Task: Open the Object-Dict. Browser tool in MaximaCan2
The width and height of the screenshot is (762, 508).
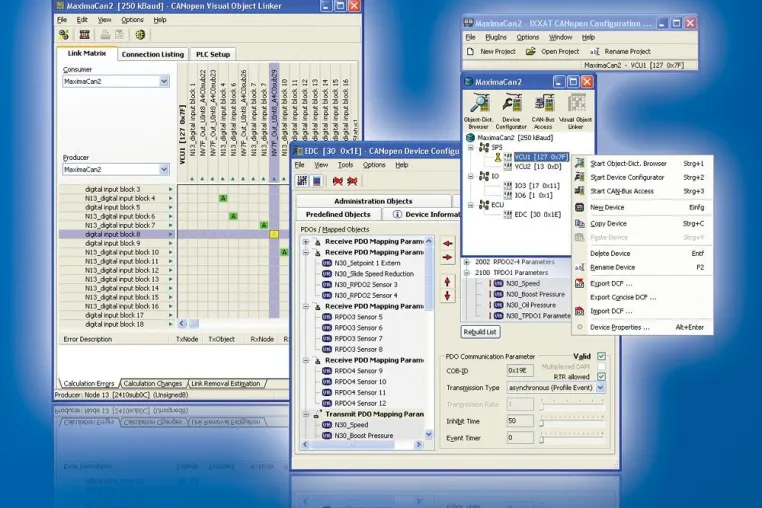Action: coord(479,111)
